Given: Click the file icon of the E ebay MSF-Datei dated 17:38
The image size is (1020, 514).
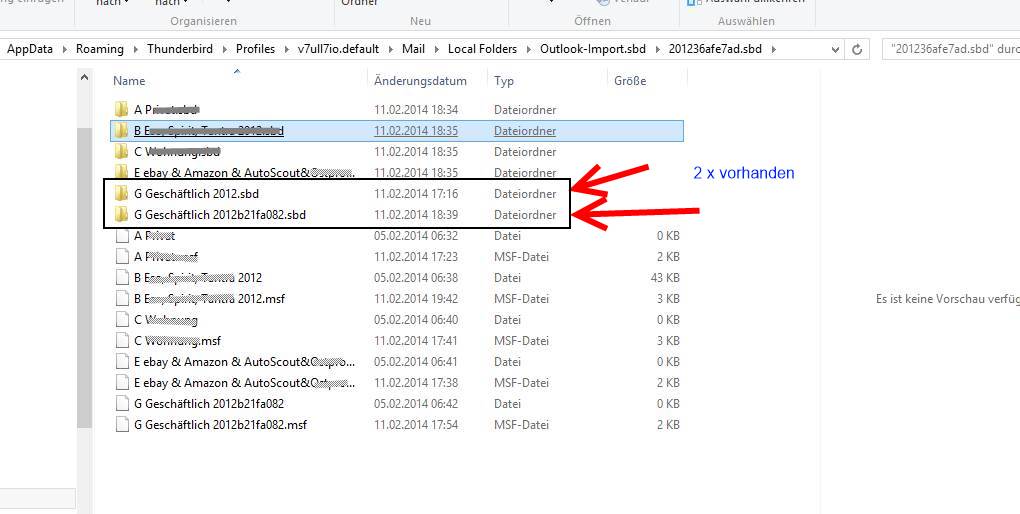Looking at the screenshot, I should coord(122,383).
